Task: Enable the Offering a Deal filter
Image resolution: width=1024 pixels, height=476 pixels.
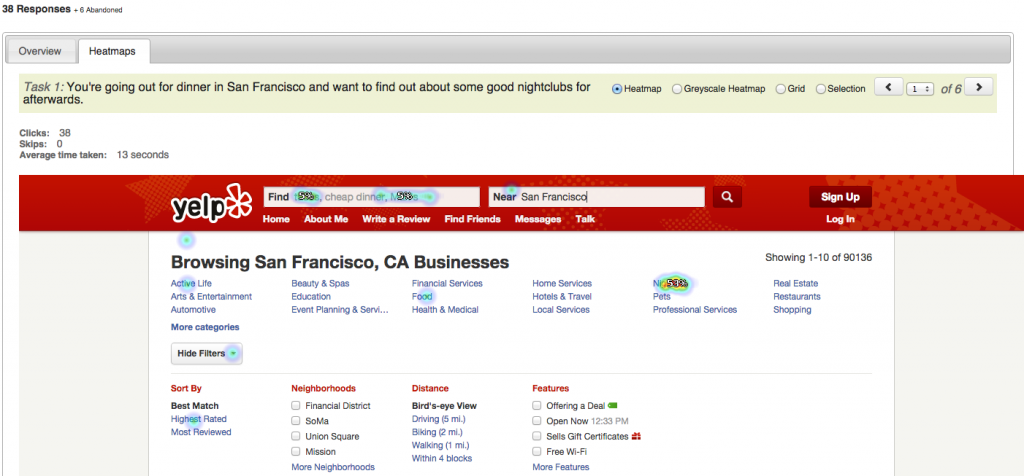Action: 537,405
